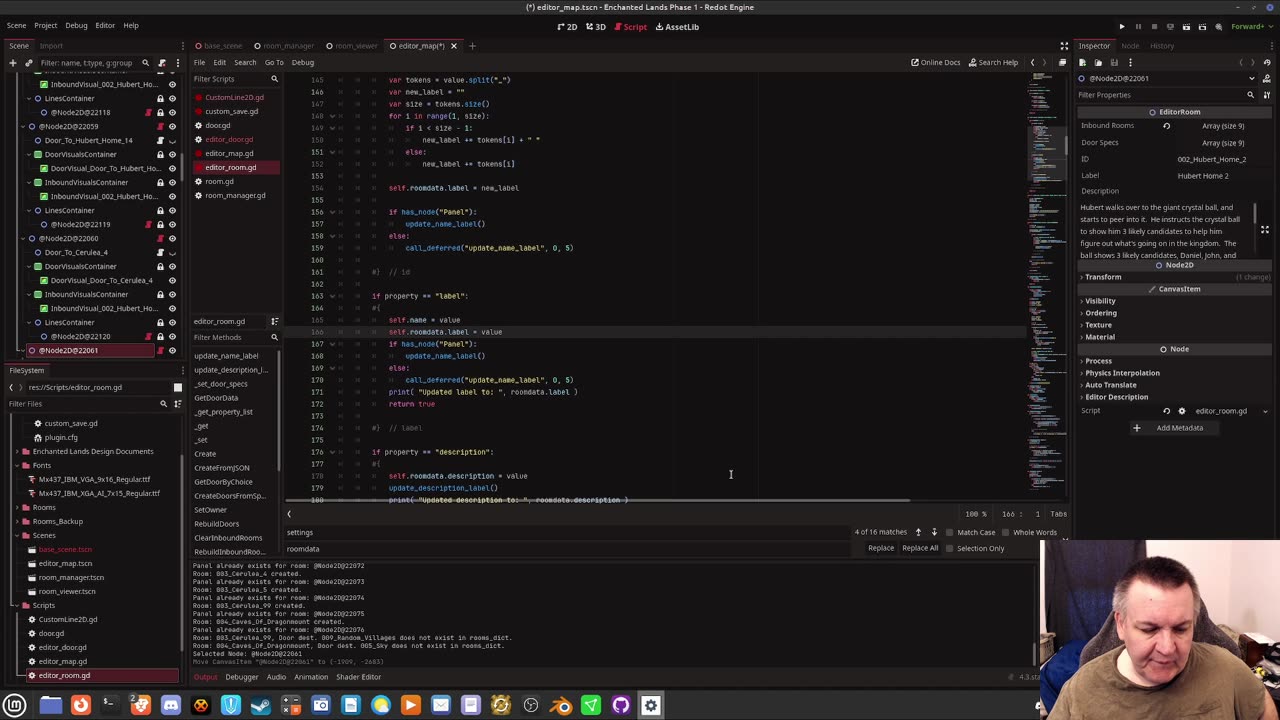Open documentation icon beside @Node2D@22061 in Inspector
Viewport: 1280px width, 720px height.
[1265, 78]
